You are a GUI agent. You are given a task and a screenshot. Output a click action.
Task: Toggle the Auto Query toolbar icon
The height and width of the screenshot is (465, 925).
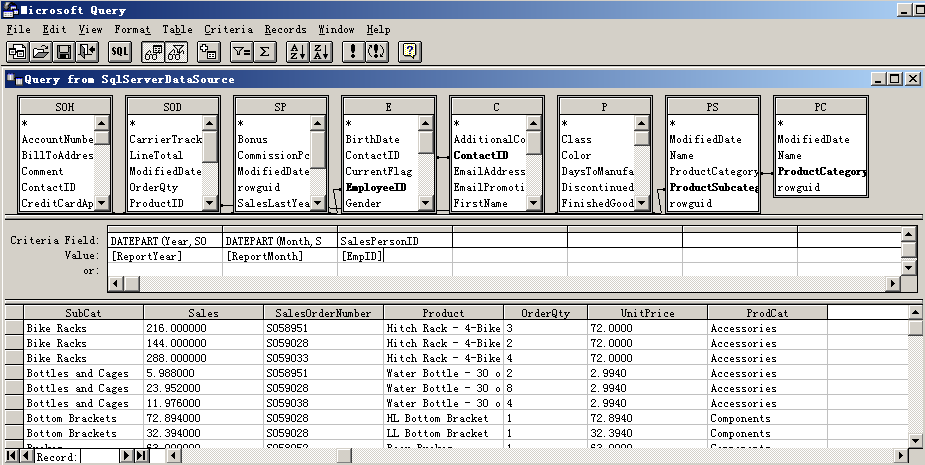(376, 52)
